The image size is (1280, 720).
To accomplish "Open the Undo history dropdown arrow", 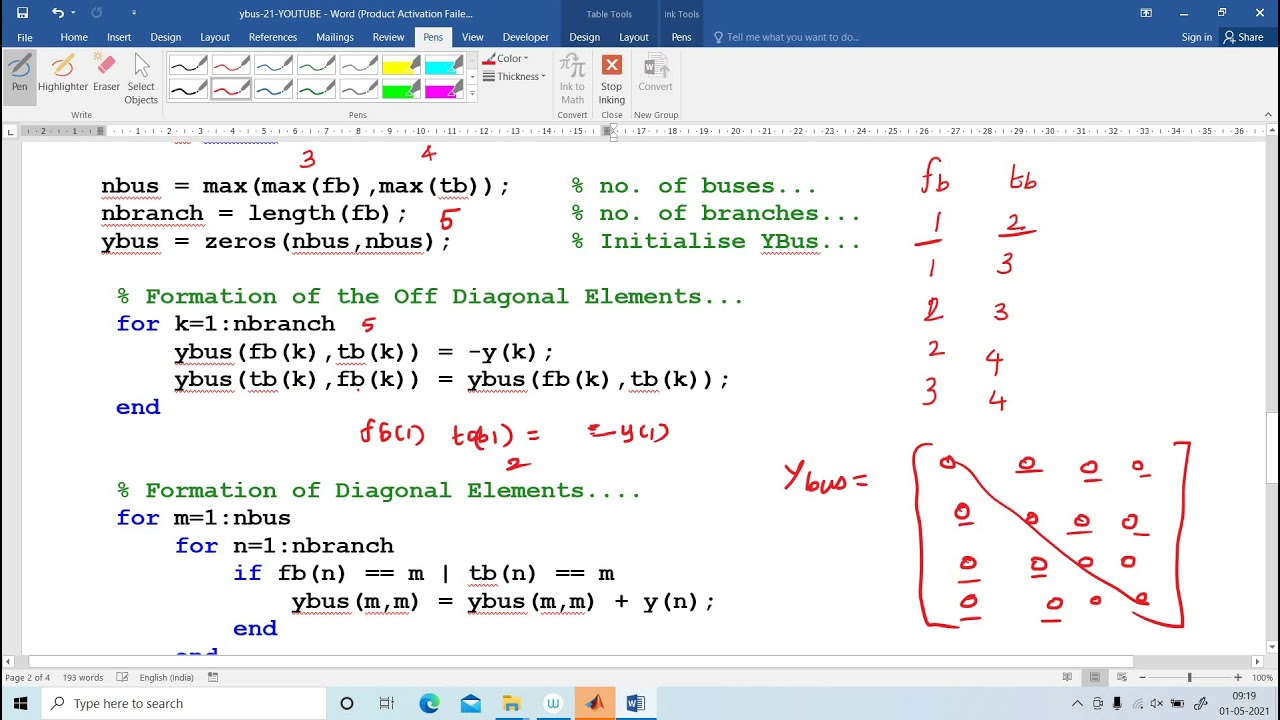I will coord(73,13).
